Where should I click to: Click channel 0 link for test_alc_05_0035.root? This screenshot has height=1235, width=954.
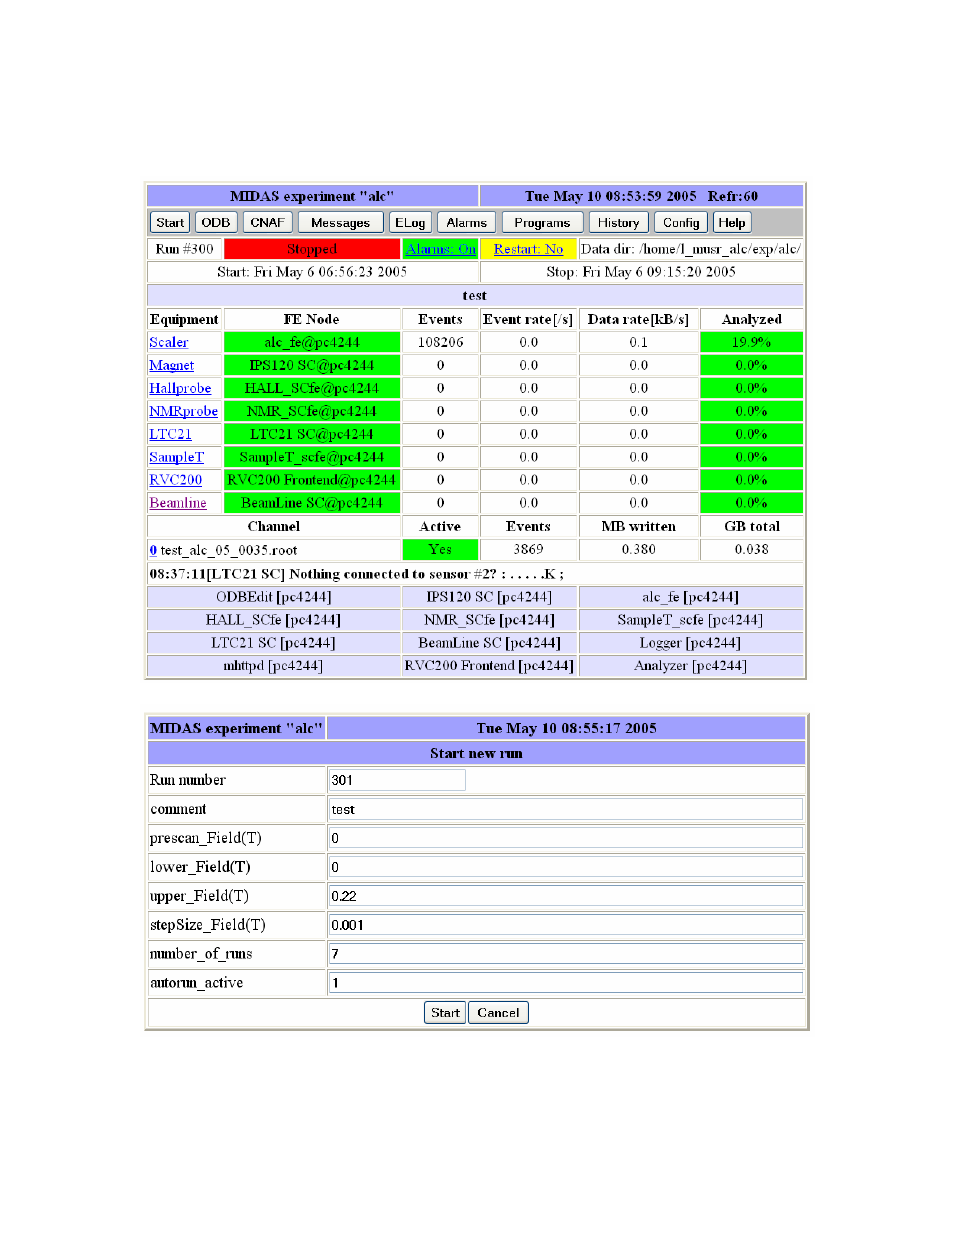coord(153,550)
